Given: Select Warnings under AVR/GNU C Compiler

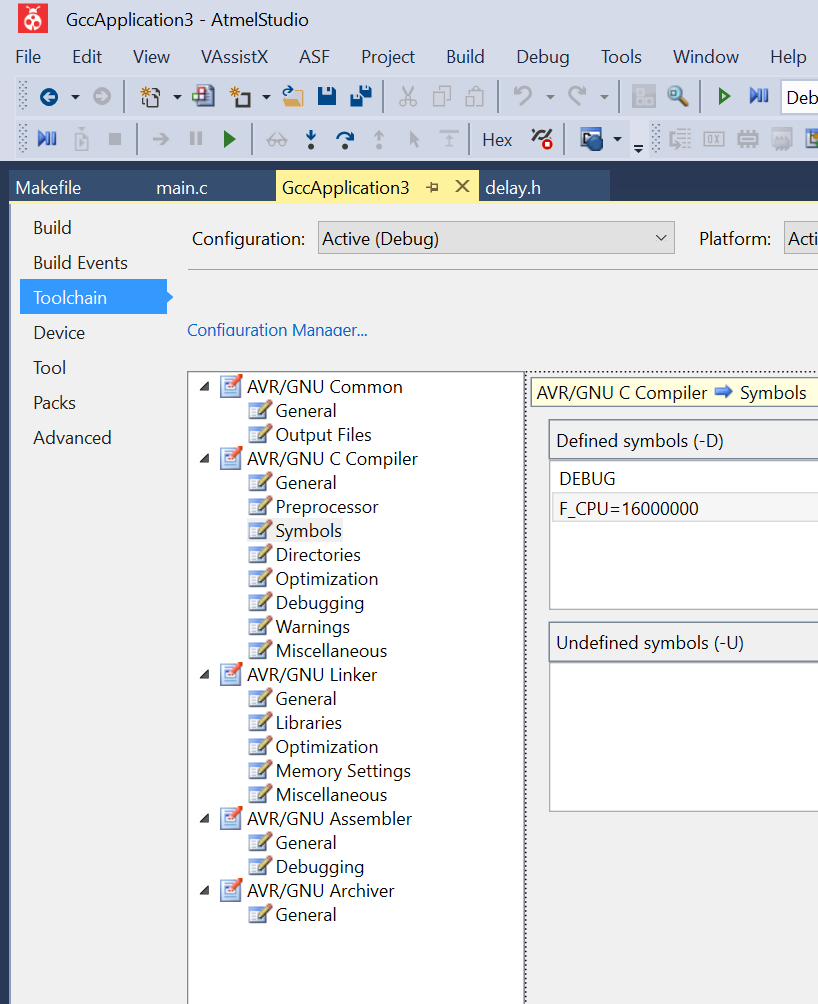Looking at the screenshot, I should [x=312, y=626].
